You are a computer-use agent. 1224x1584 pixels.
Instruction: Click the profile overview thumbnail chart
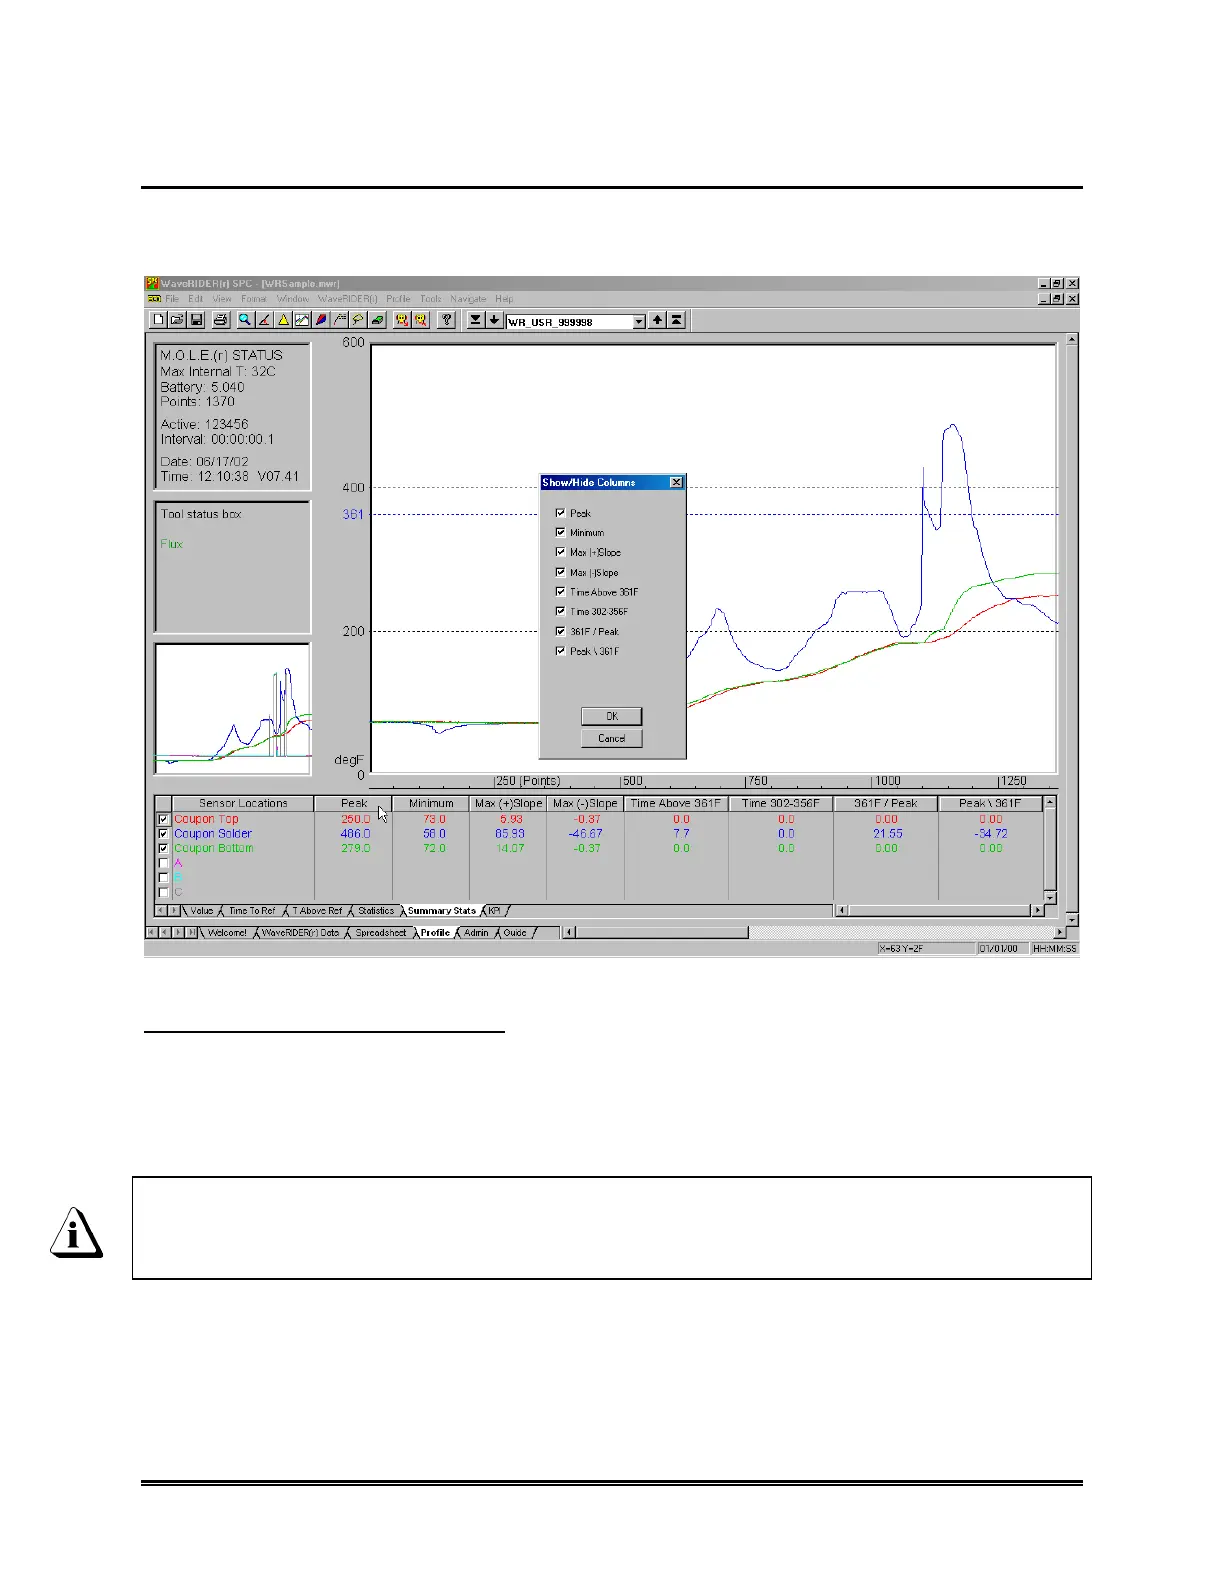[232, 709]
